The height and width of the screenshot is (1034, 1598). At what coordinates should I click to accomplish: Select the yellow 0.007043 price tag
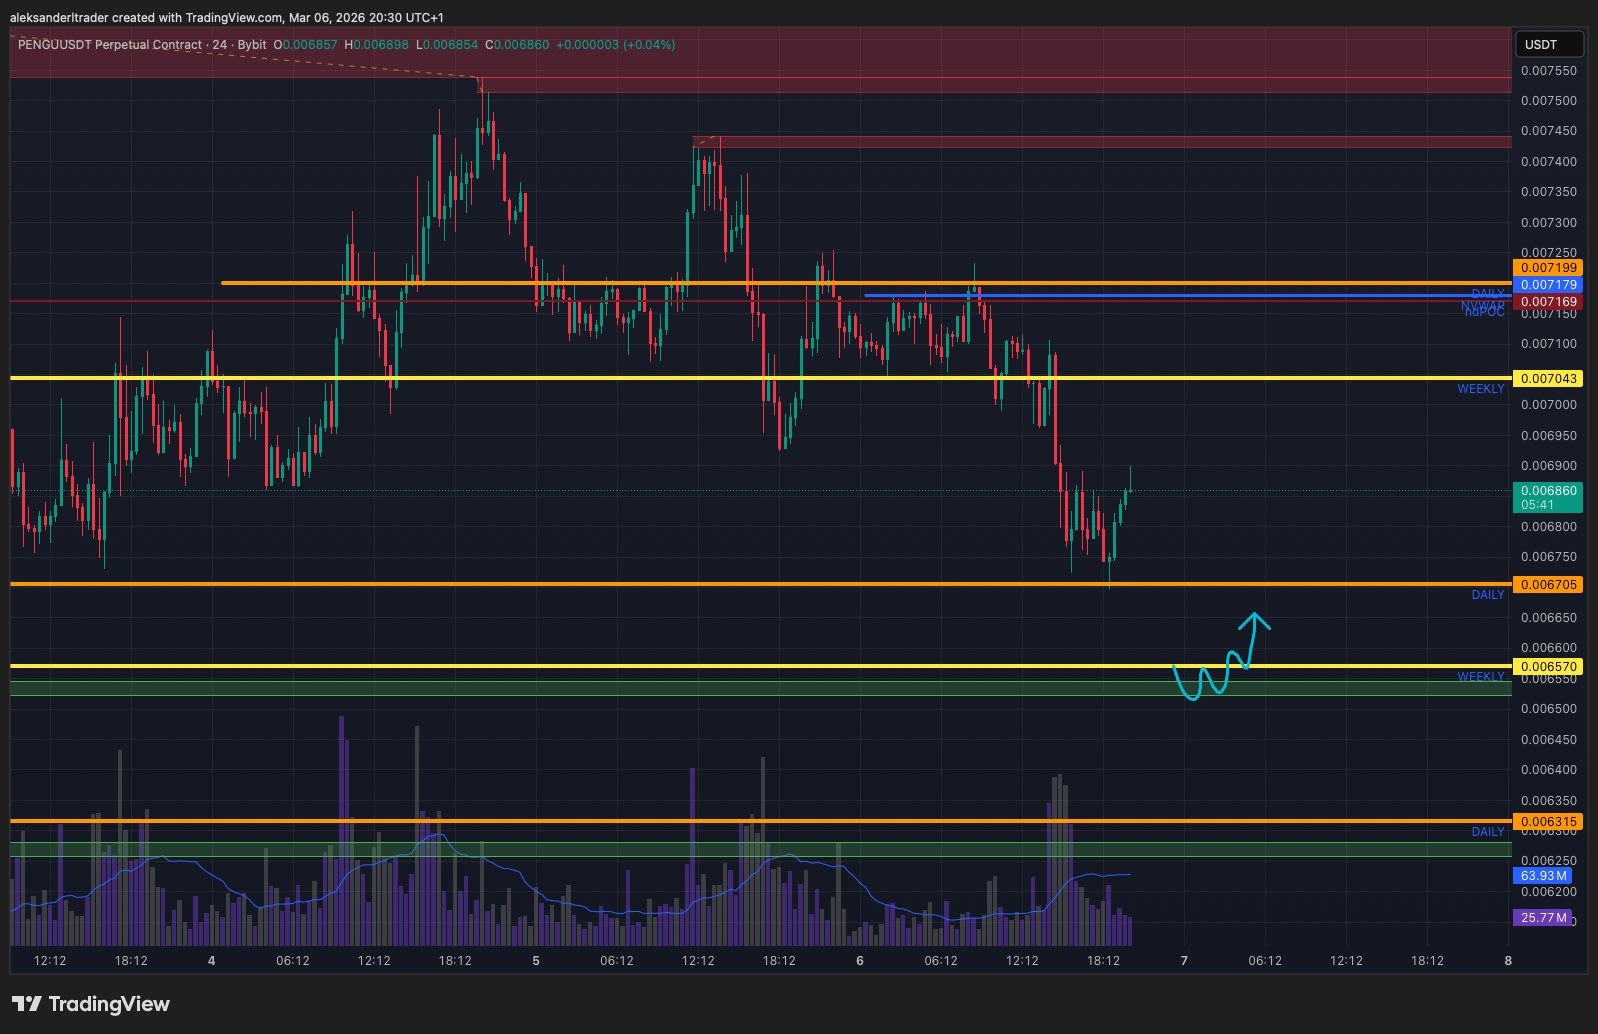1548,379
